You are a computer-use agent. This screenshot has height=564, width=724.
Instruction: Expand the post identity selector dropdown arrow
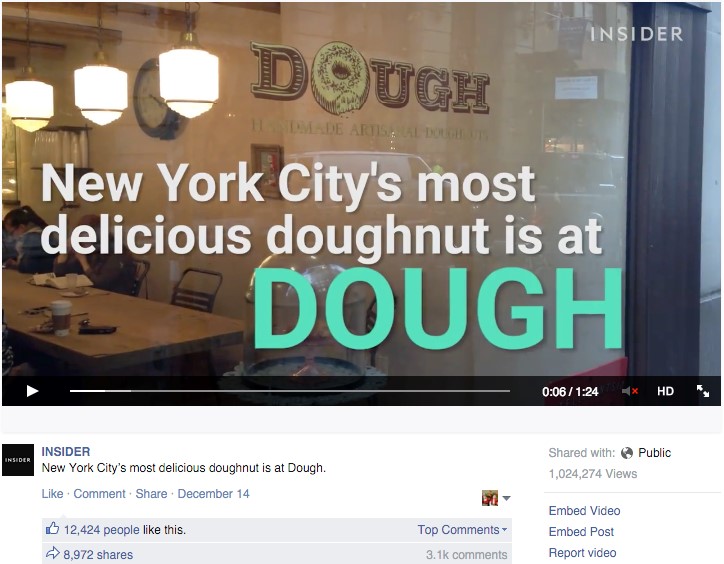pyautogui.click(x=506, y=498)
